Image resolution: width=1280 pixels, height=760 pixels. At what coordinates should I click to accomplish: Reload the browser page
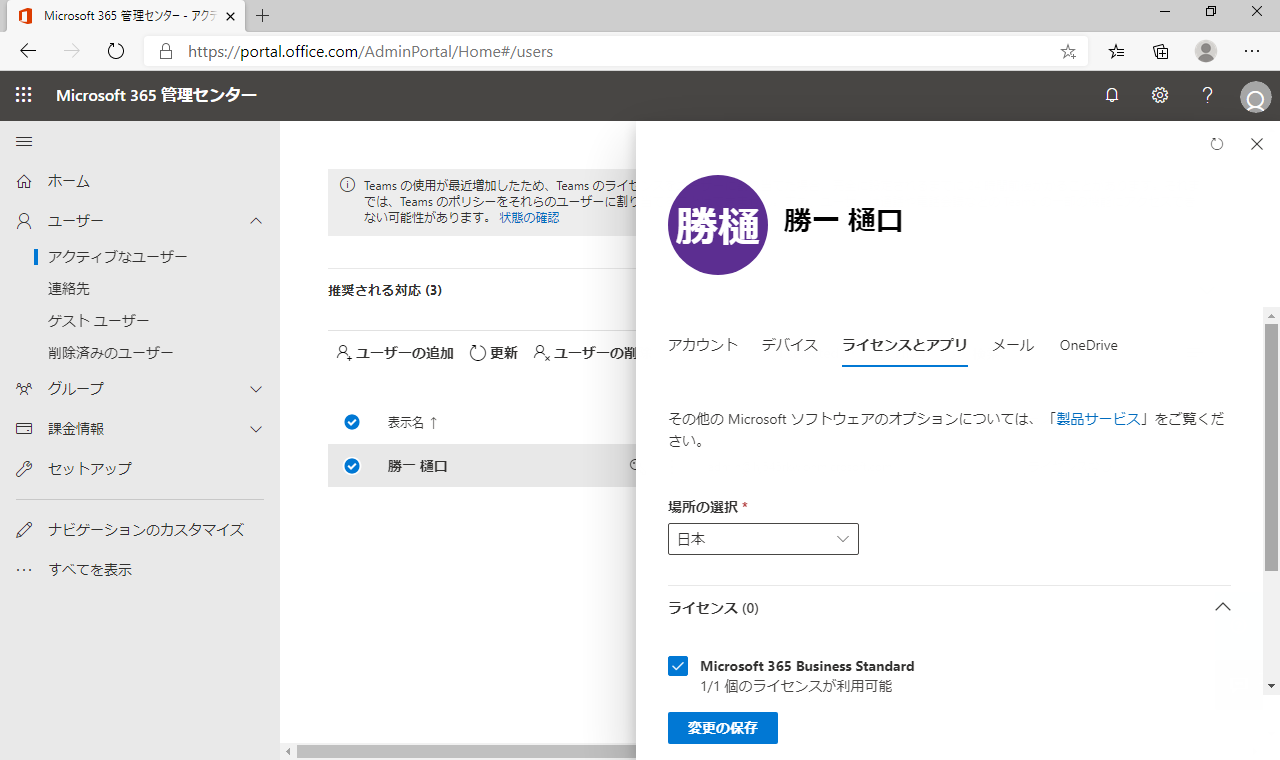point(115,51)
